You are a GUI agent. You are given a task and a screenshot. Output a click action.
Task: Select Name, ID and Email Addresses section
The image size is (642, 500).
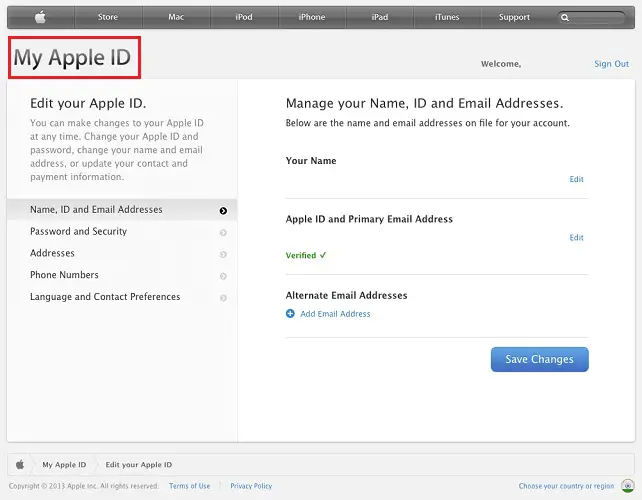point(122,210)
